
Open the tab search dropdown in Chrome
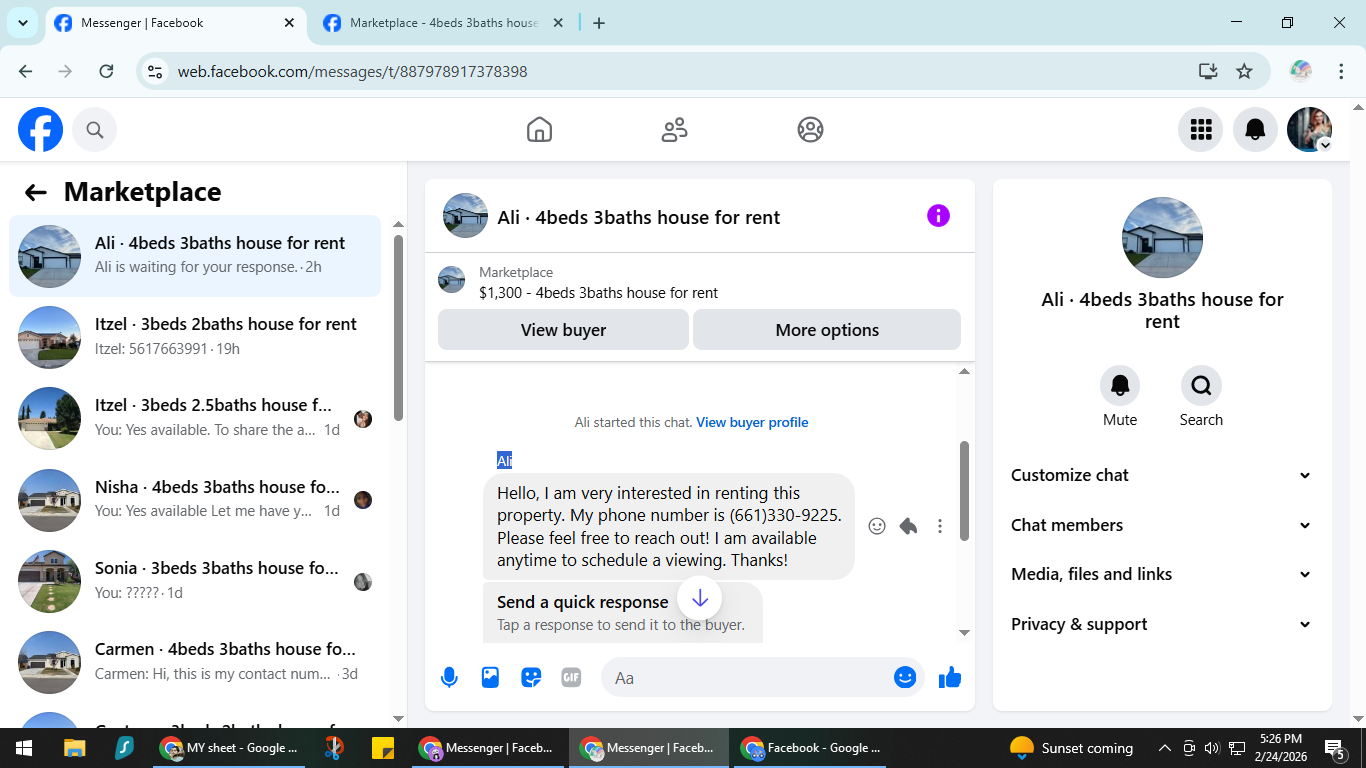pos(22,23)
